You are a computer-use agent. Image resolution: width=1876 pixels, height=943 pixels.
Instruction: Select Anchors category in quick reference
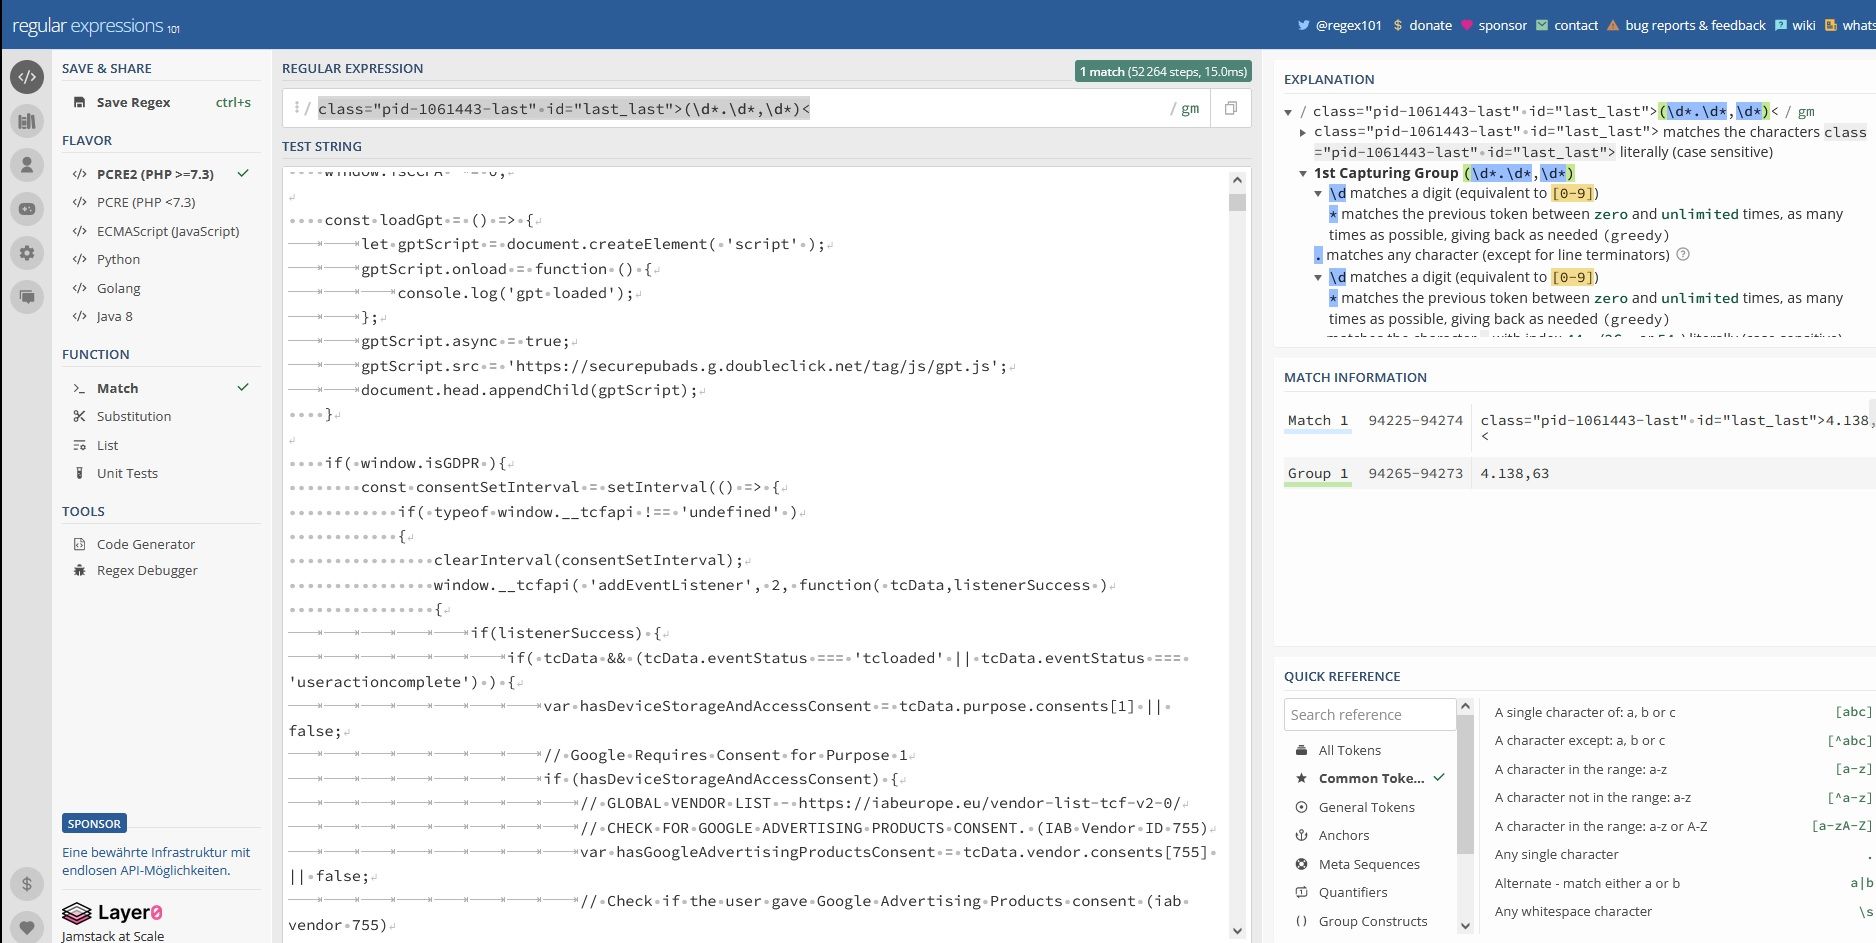(1343, 835)
